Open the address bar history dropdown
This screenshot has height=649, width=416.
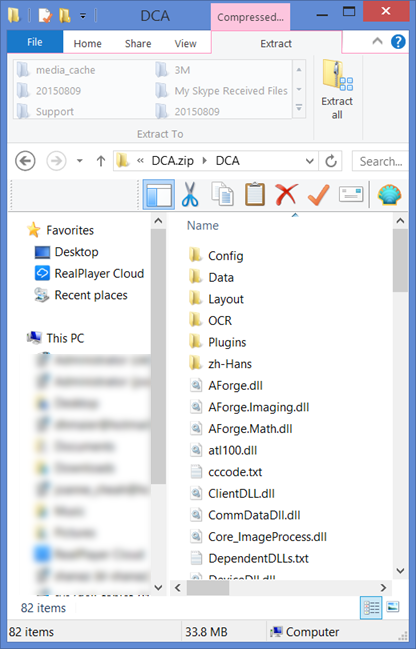(309, 161)
